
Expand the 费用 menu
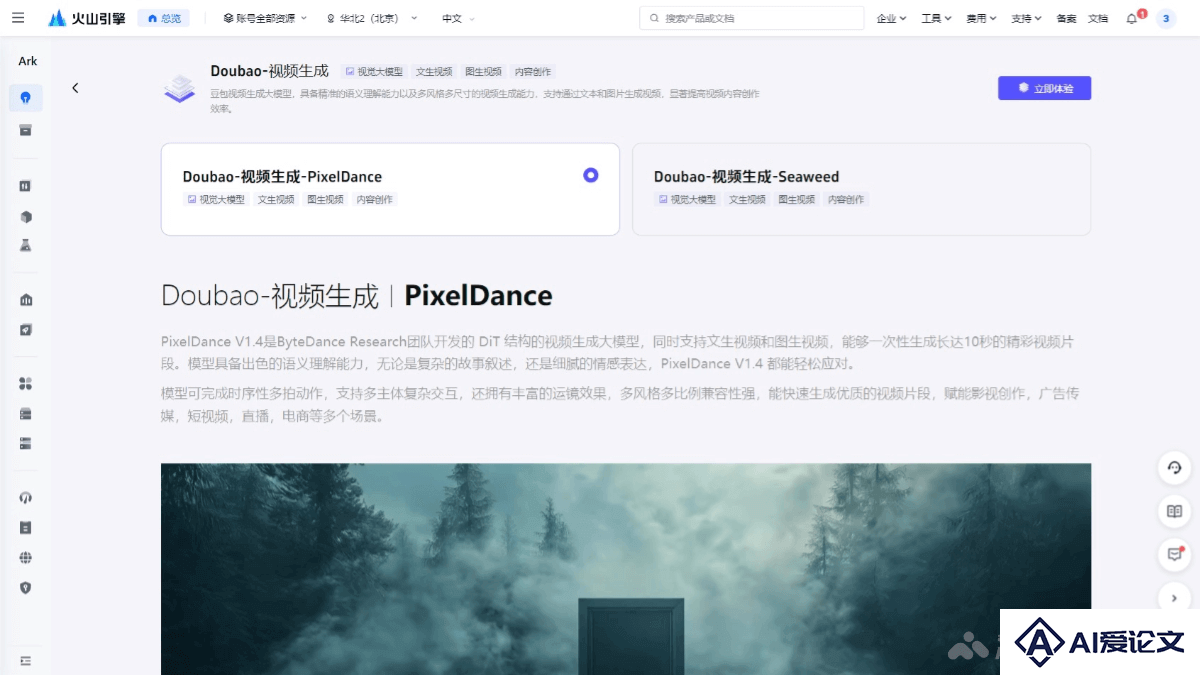pos(982,18)
